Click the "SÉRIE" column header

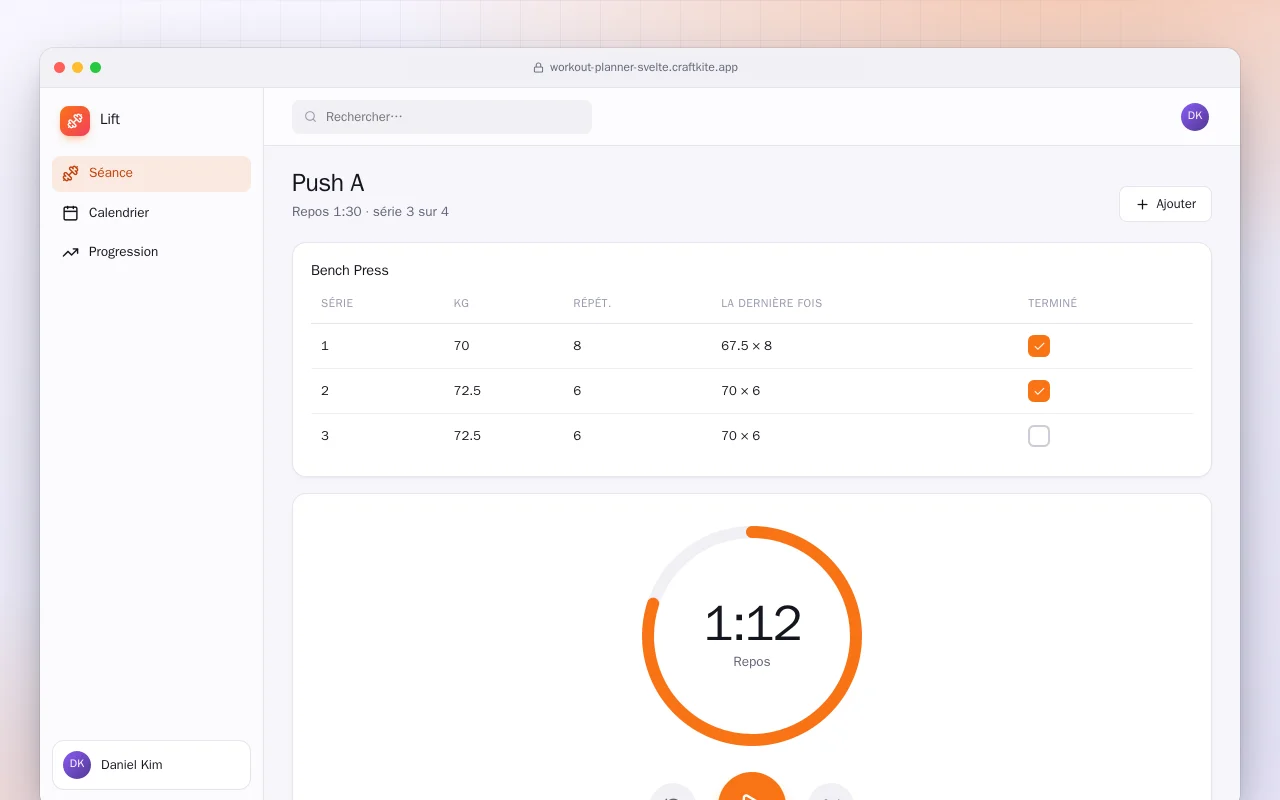[x=337, y=303]
